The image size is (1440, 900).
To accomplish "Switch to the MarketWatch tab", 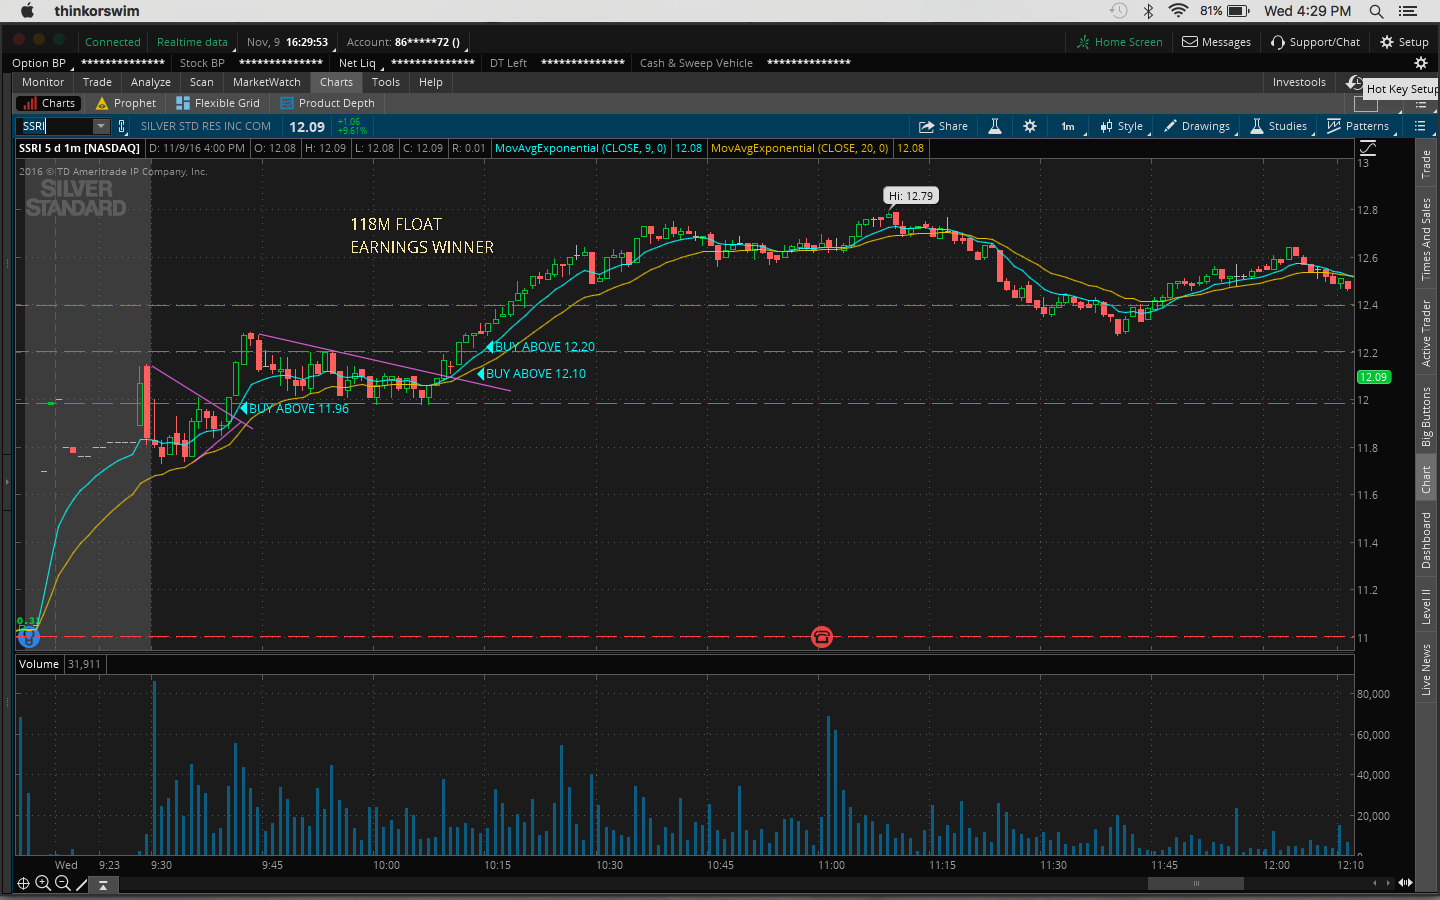I will 267,82.
